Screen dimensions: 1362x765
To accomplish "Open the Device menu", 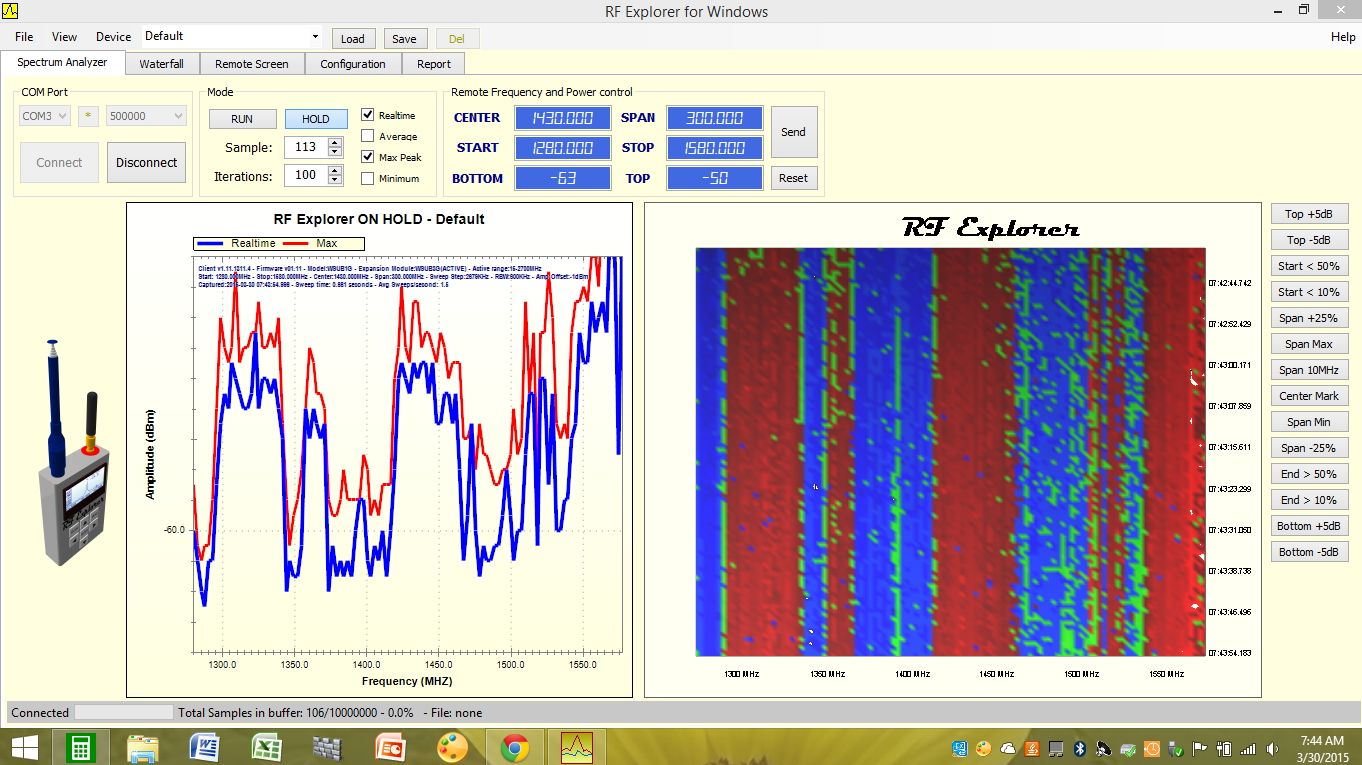I will click(x=113, y=37).
